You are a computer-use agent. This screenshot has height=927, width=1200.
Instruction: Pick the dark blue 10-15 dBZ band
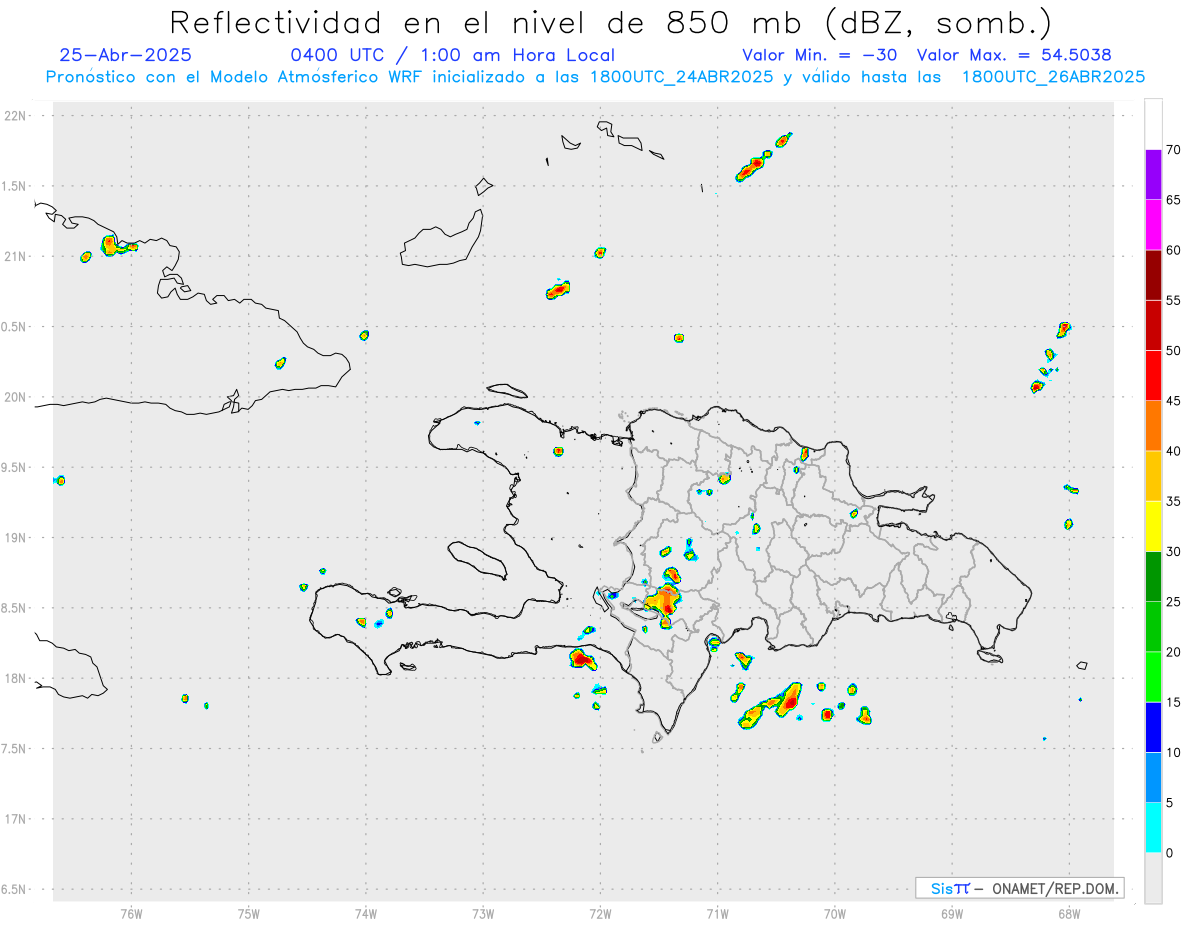[x=1153, y=727]
